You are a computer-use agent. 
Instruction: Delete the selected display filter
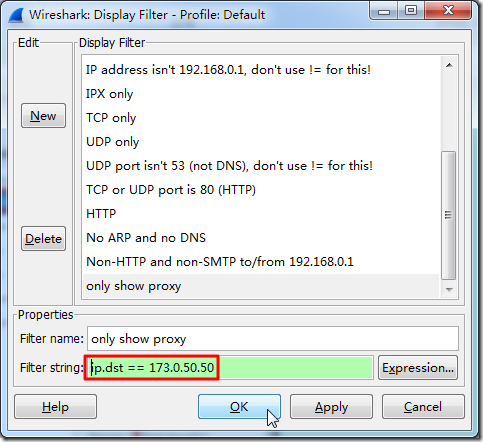(x=43, y=239)
